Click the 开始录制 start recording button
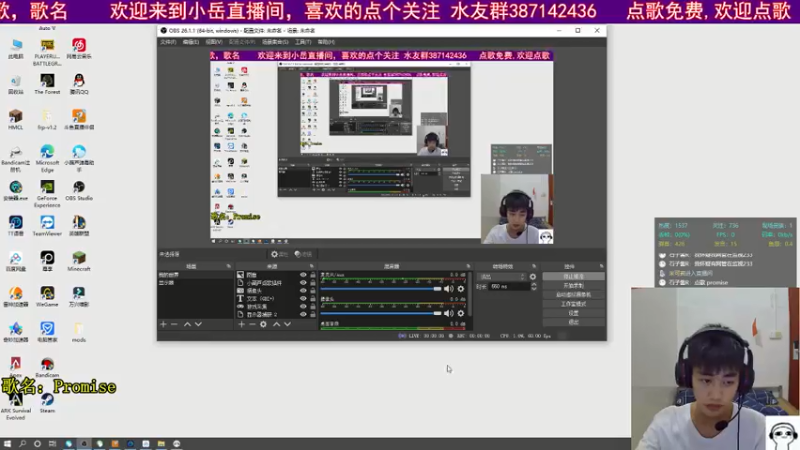800x450 pixels. click(x=573, y=285)
